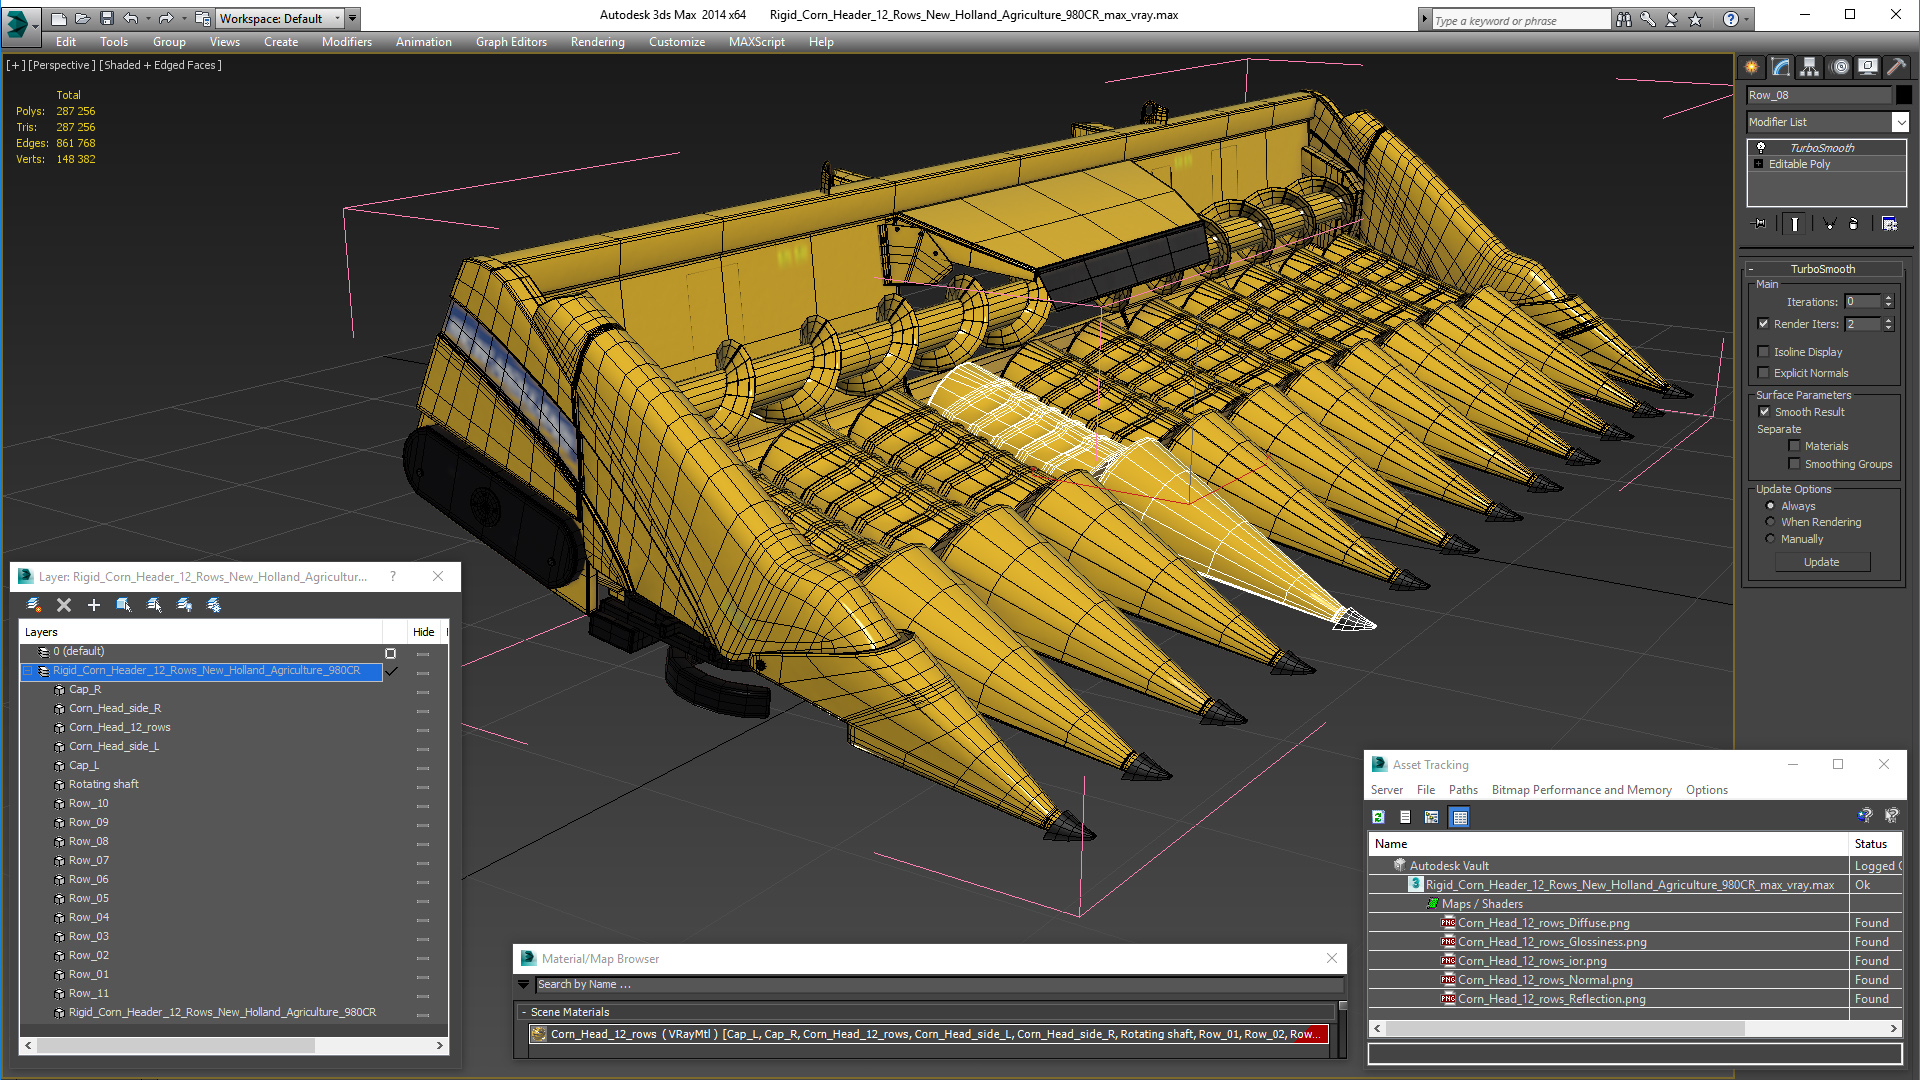Click Delete Layer X icon
This screenshot has width=1920, height=1080.
tap(64, 605)
